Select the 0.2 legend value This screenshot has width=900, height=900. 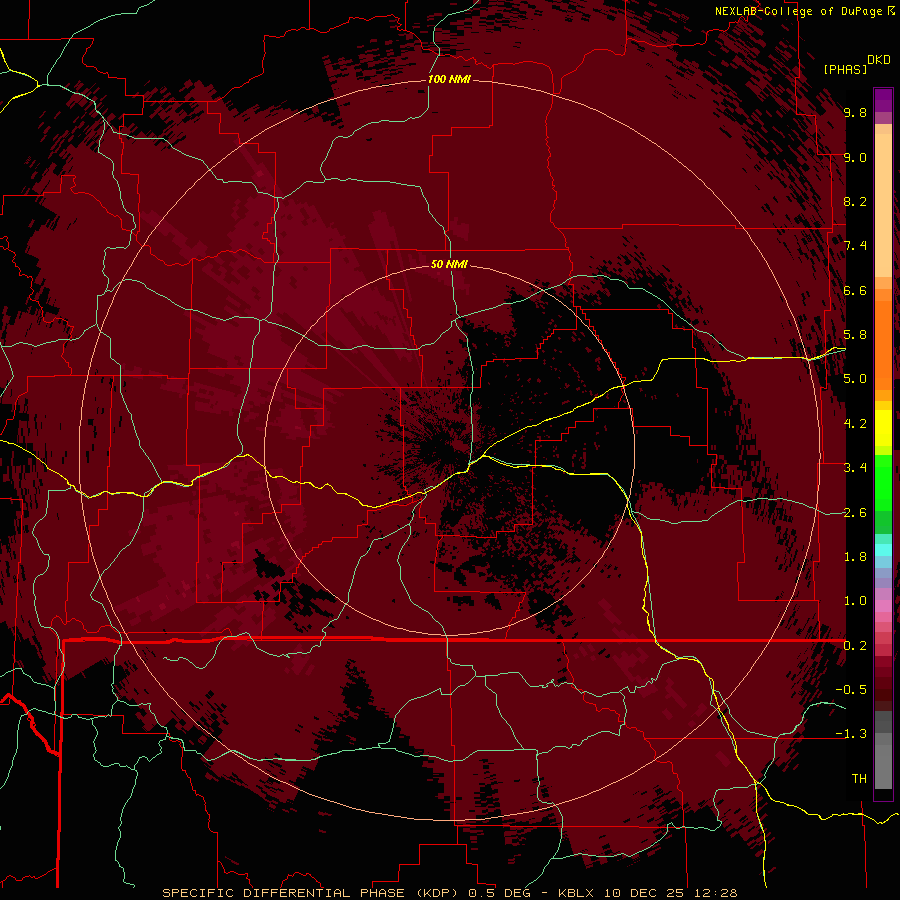(855, 646)
